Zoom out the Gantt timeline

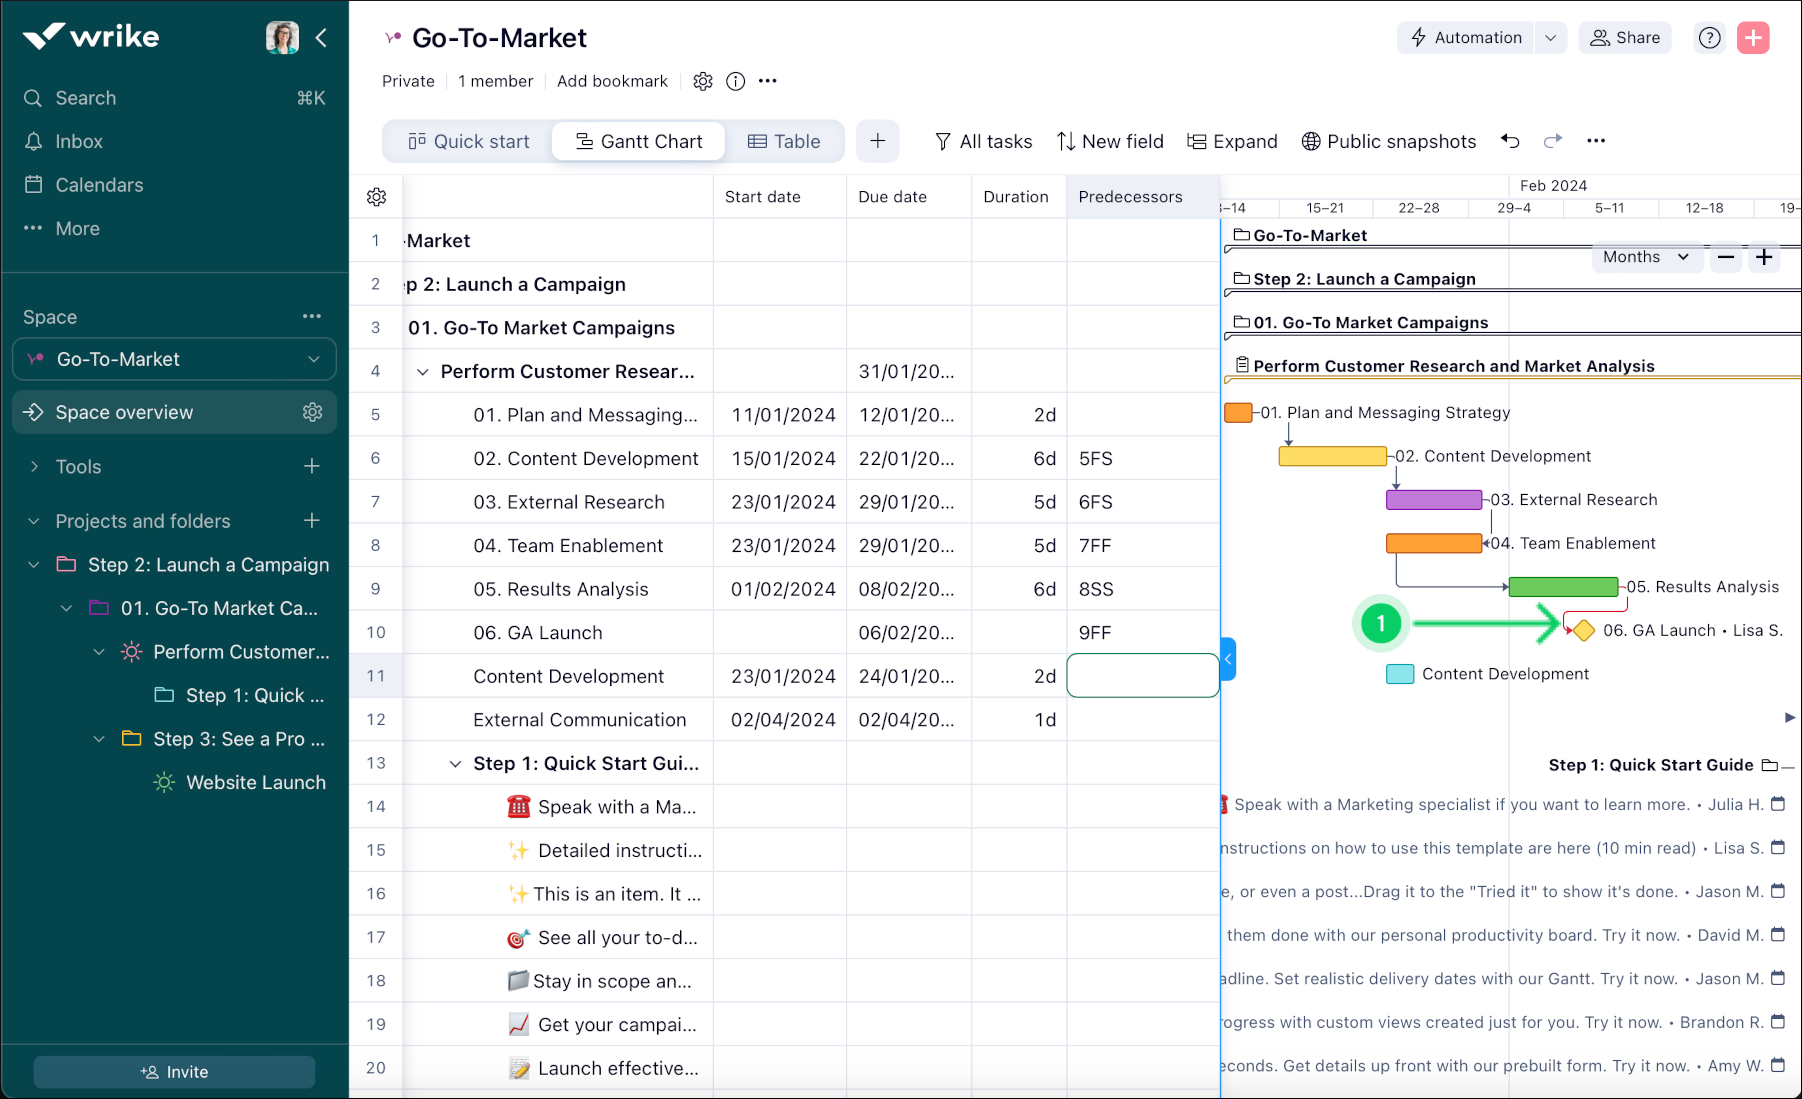point(1724,257)
